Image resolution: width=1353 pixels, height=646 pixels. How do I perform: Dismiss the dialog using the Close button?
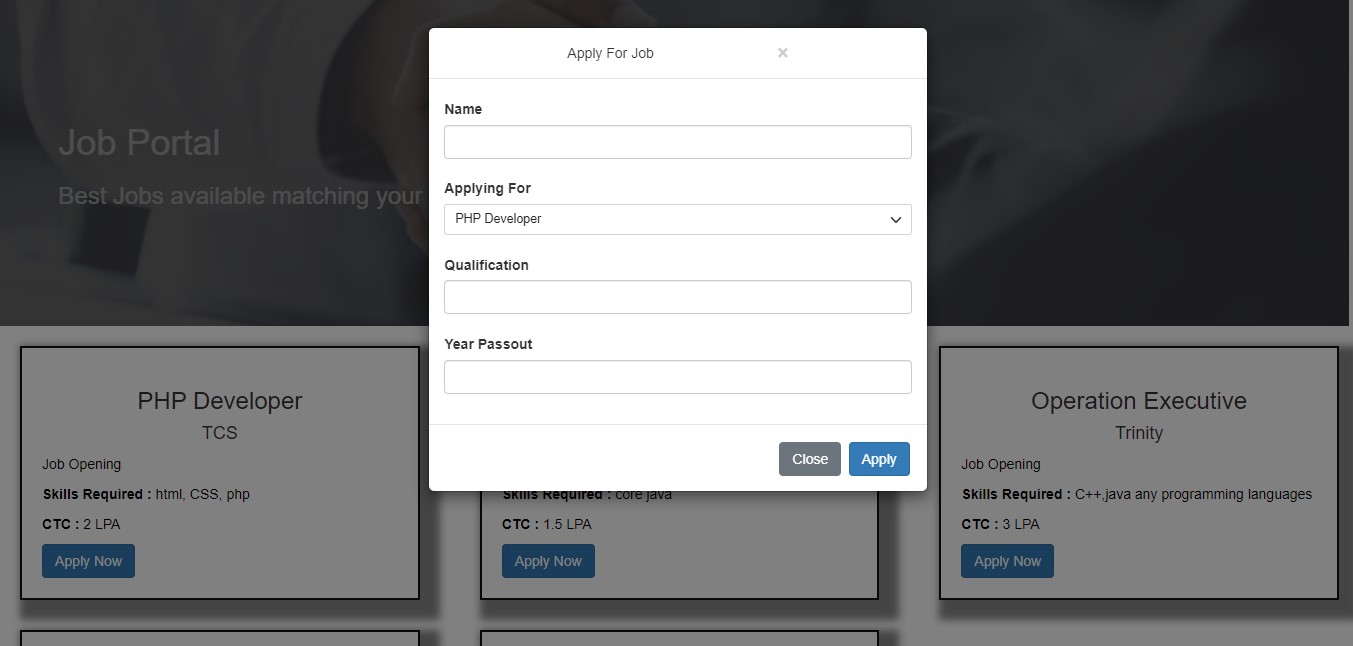point(809,459)
